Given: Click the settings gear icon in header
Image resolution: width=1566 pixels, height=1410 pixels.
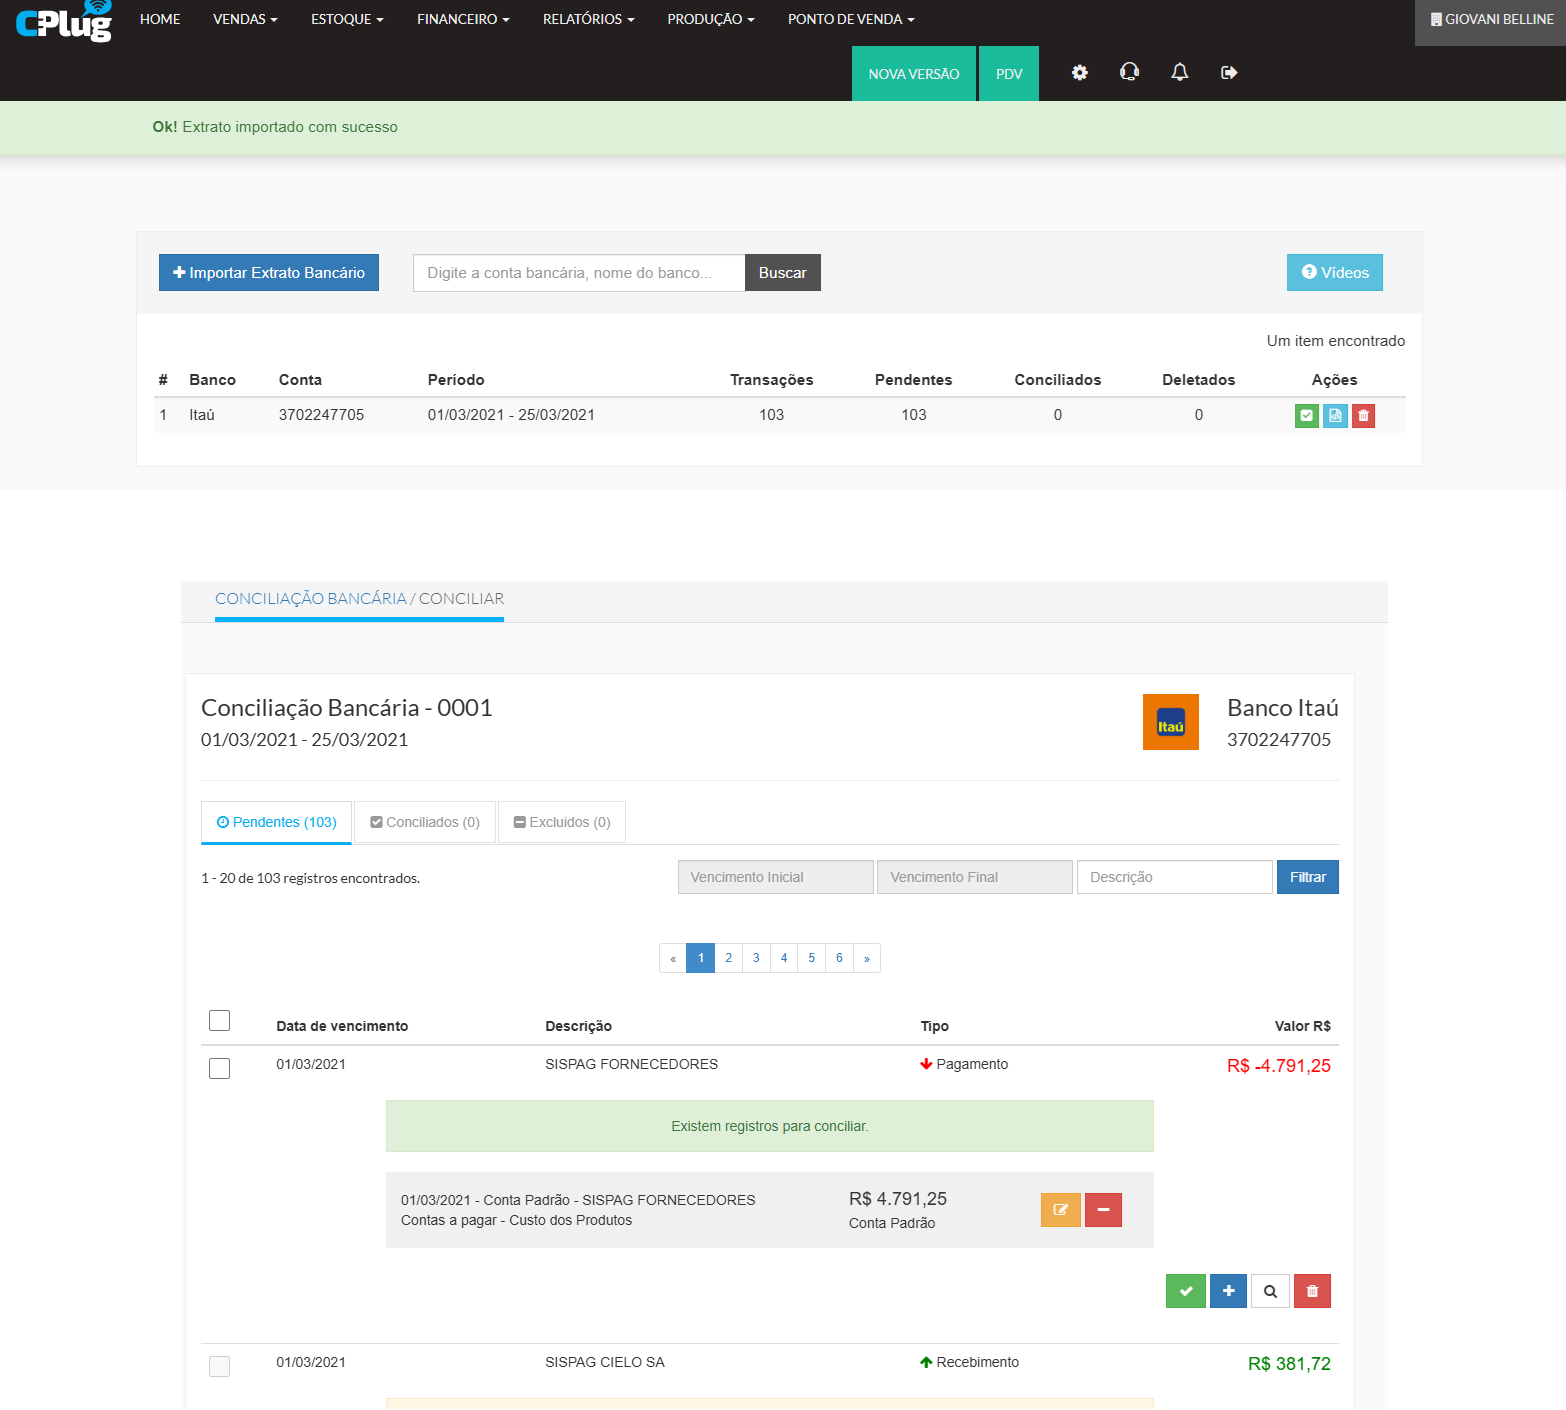Looking at the screenshot, I should click(1079, 73).
